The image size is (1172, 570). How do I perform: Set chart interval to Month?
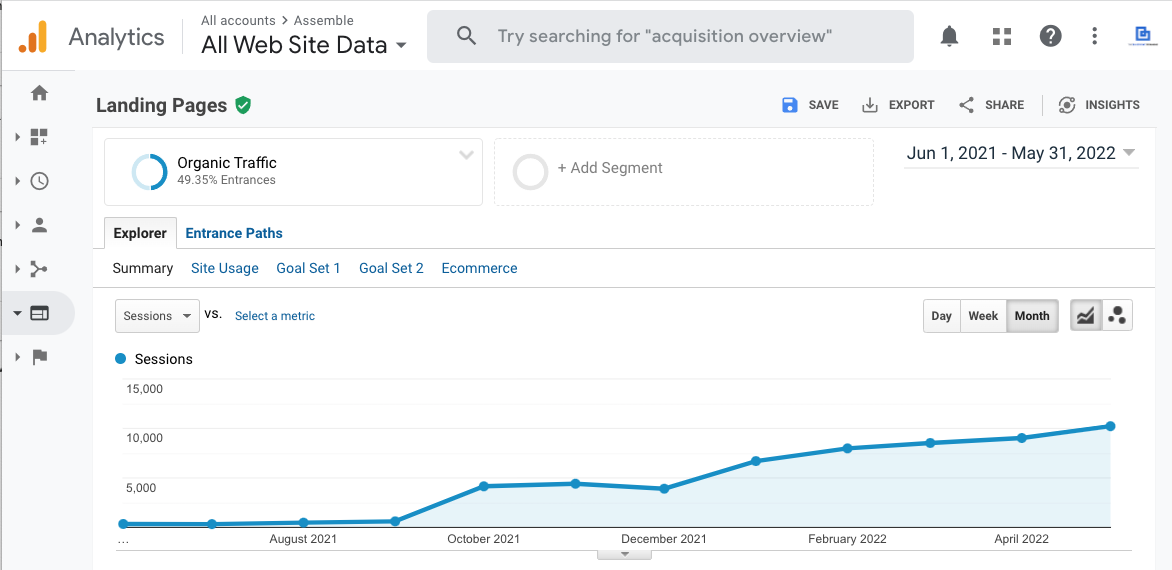1032,316
